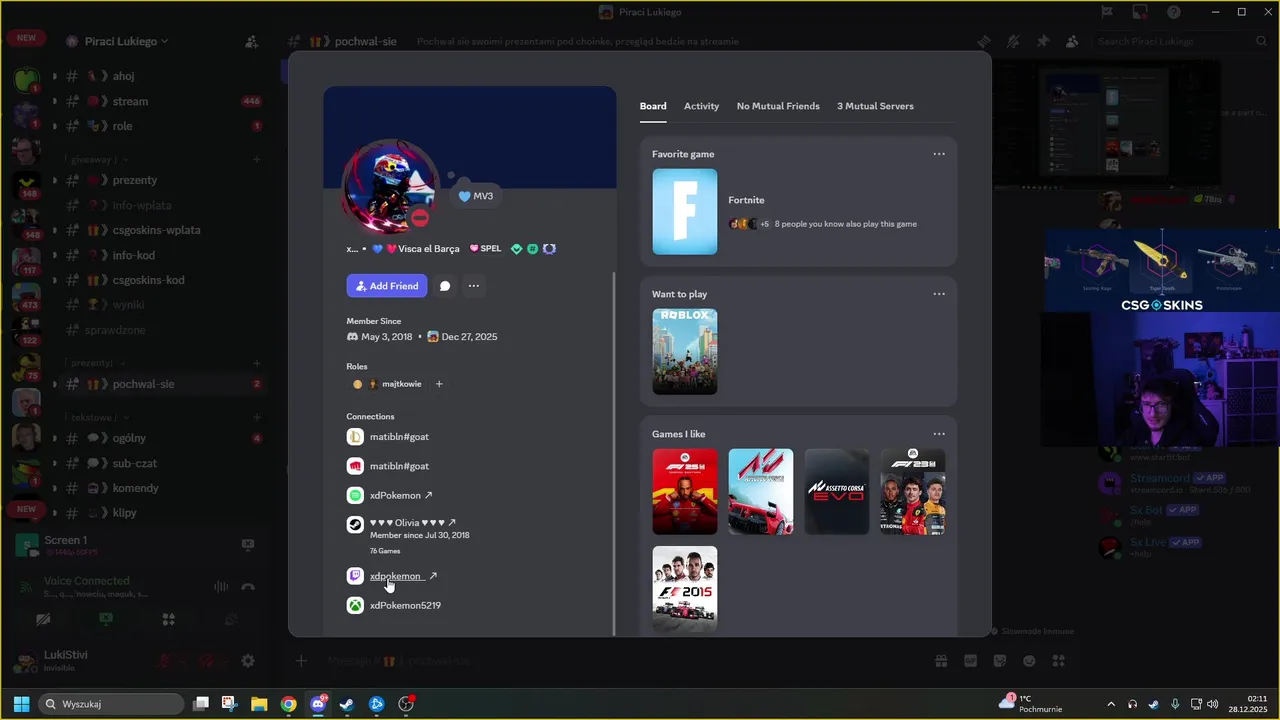Viewport: 1280px width, 720px height.
Task: Toggle the camera button
Action: click(43, 620)
